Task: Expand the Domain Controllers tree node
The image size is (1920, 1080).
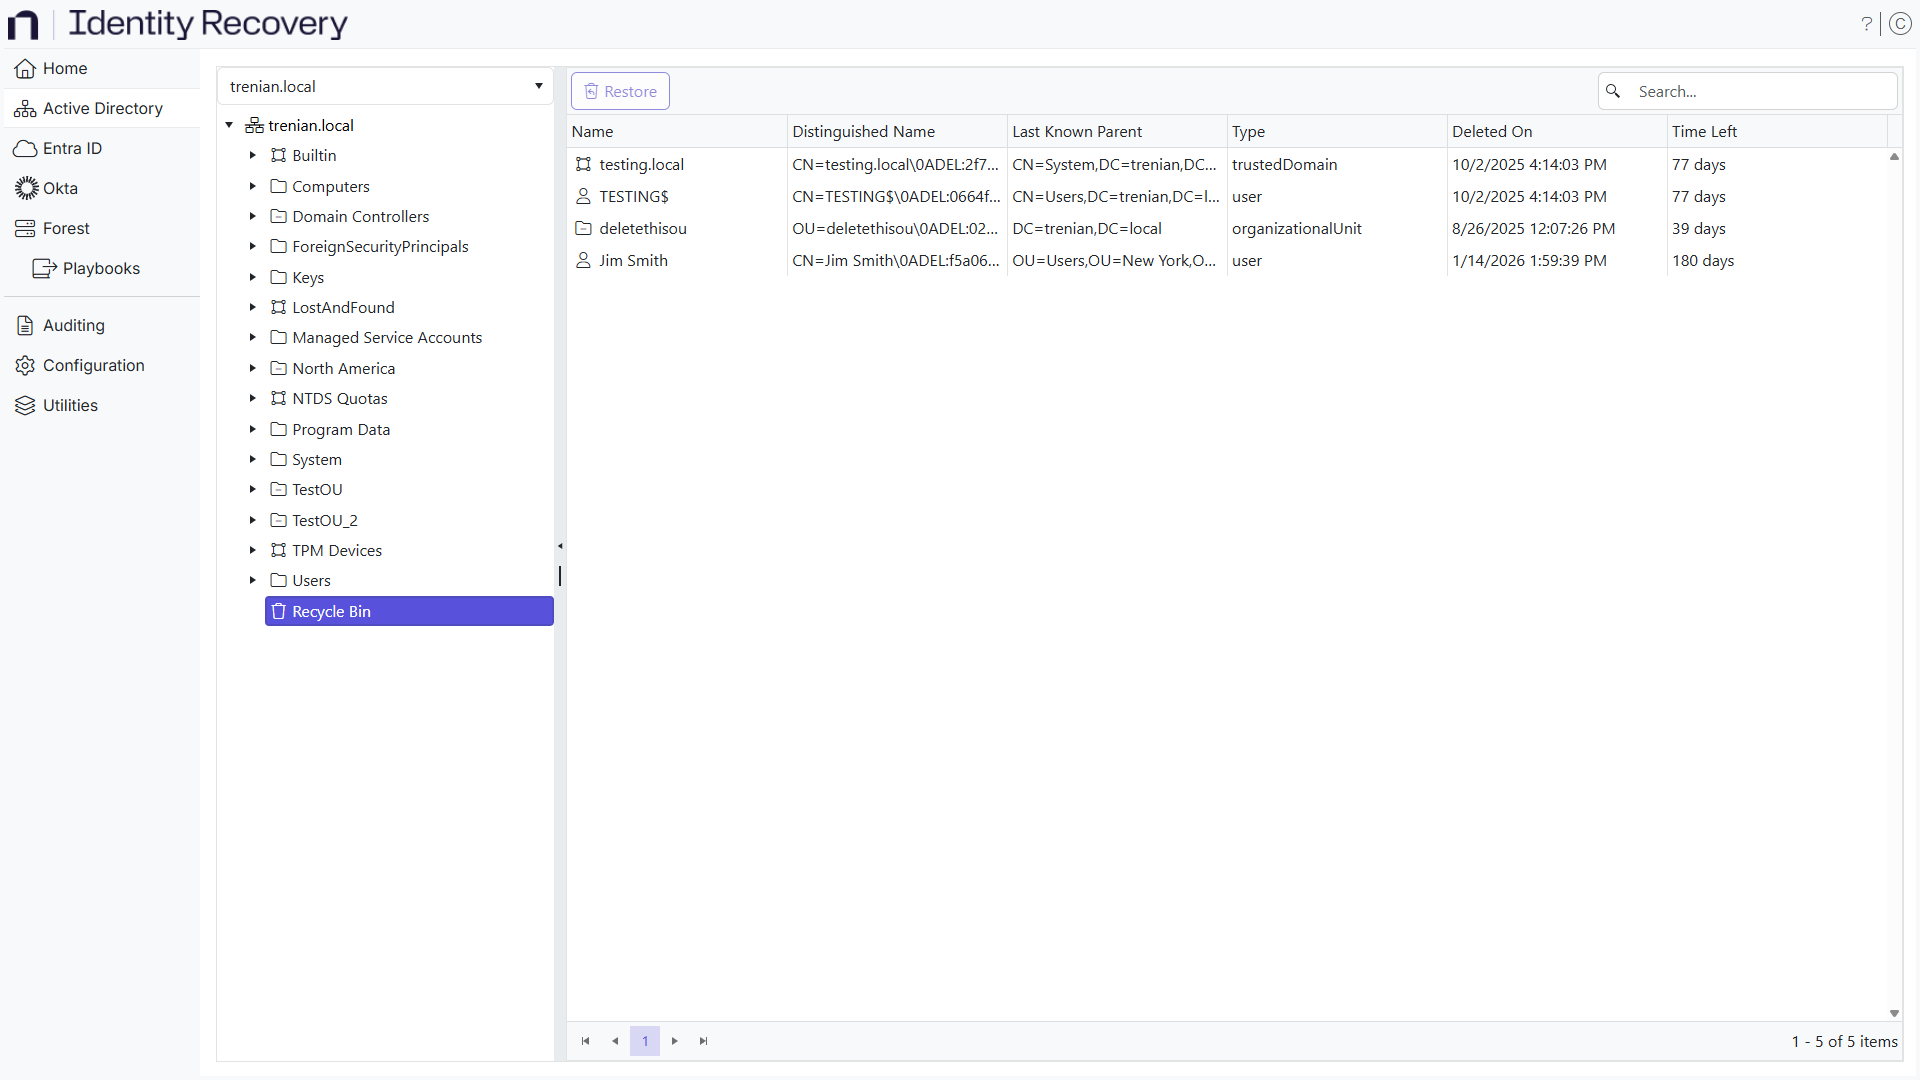Action: [x=253, y=216]
